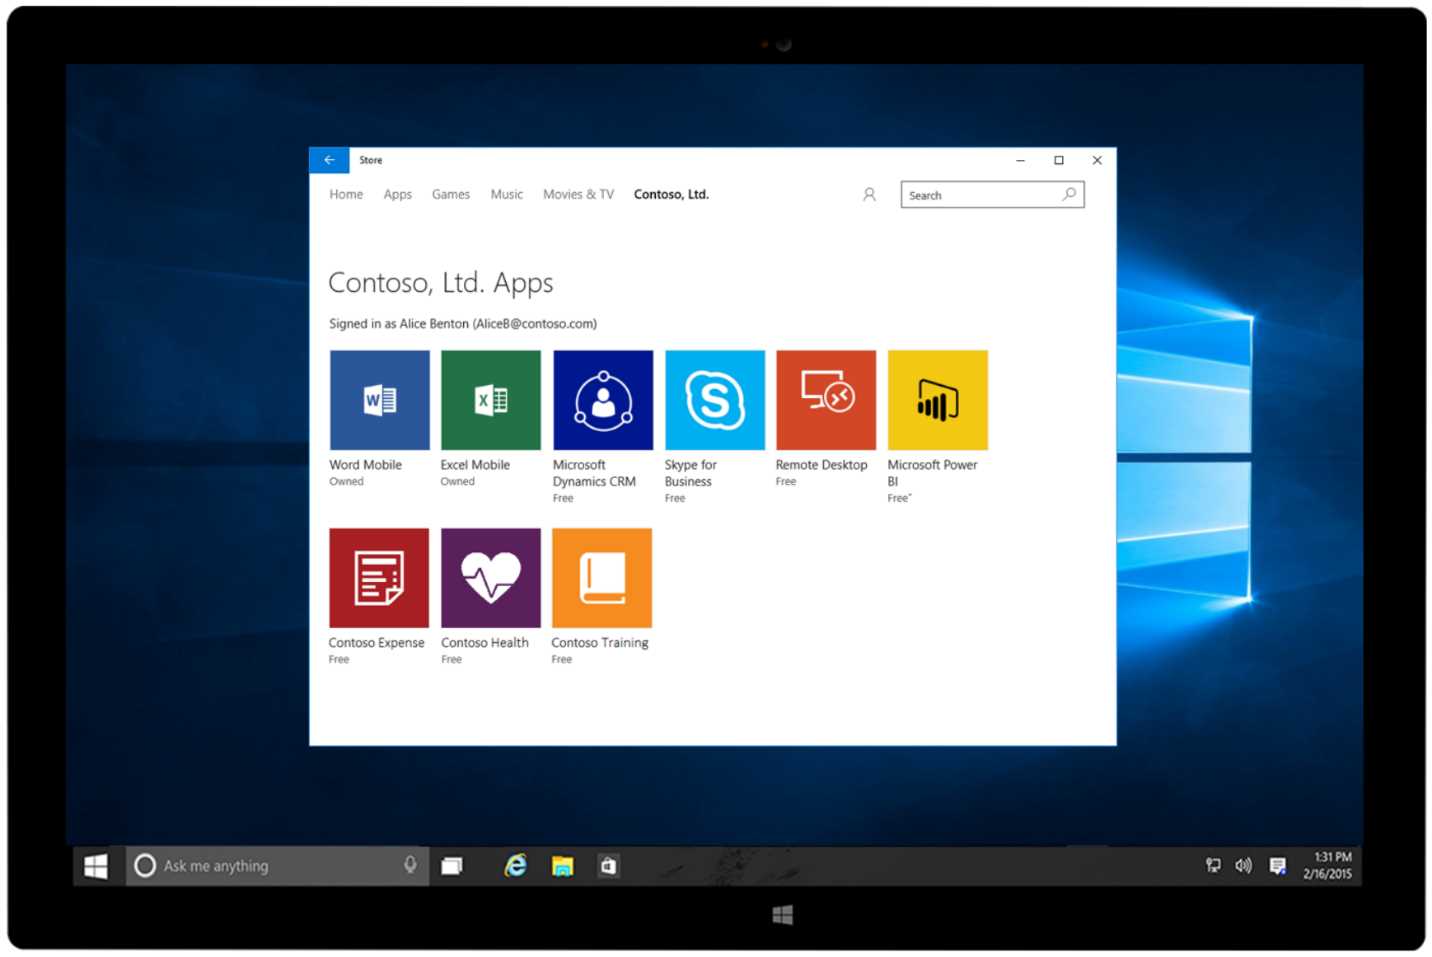Screen dimensions: 1432x957
Task: Adjust the speaker volume in system tray
Action: (x=1243, y=865)
